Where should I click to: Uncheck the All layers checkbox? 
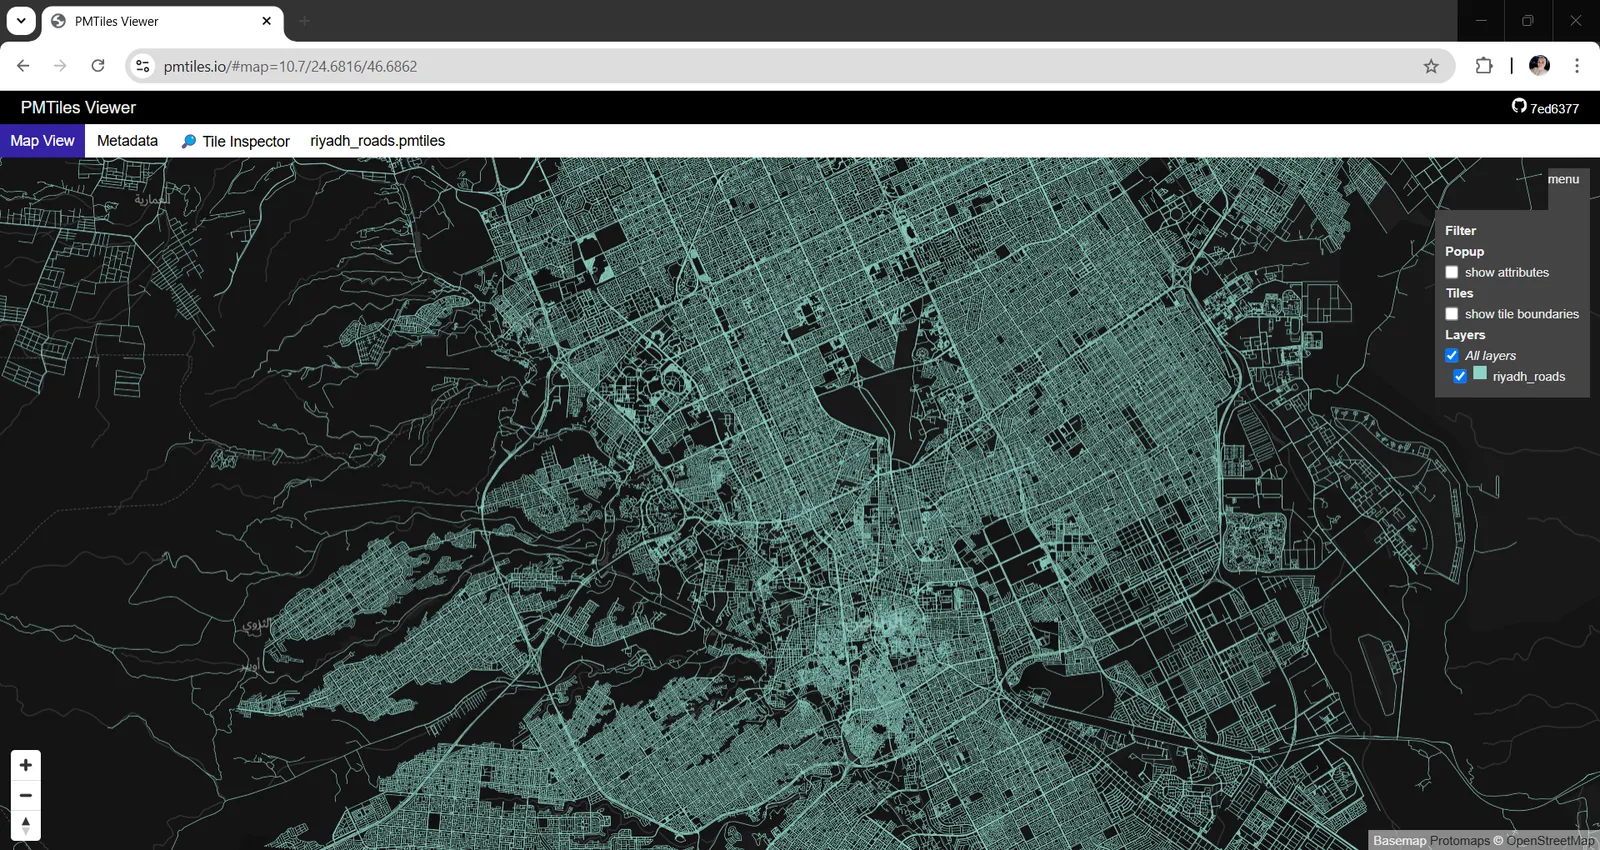(1452, 356)
